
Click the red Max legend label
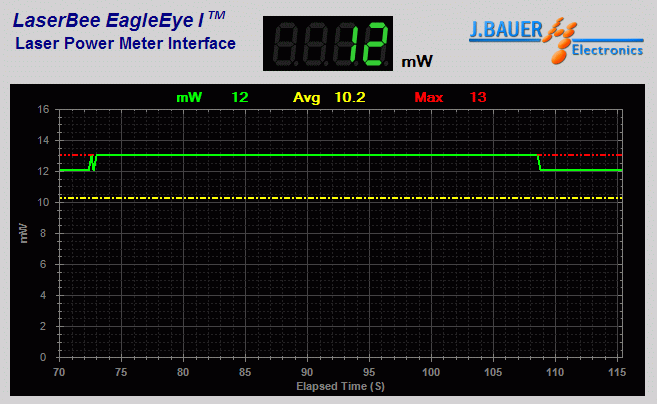coord(428,97)
